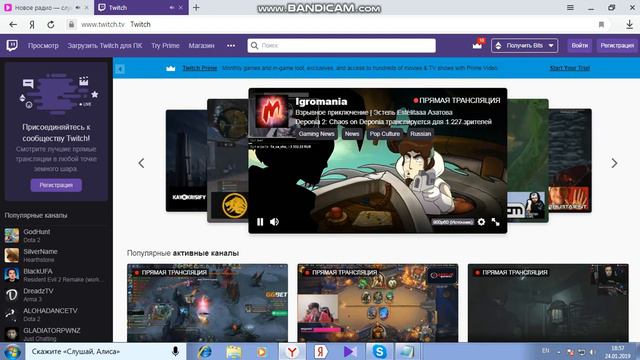Click the search field
Screen dimensions: 640x360
tap(342, 46)
